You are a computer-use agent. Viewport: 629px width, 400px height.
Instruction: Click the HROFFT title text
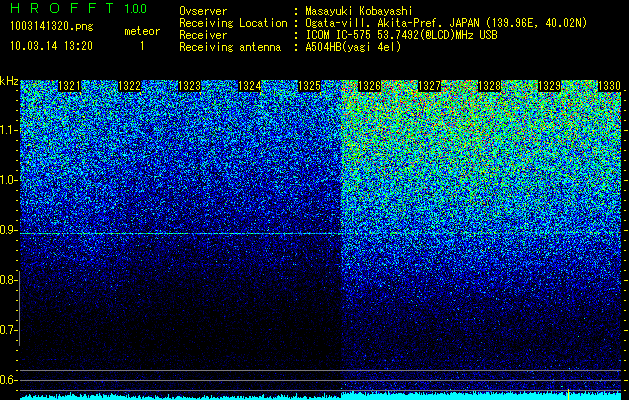pyautogui.click(x=62, y=8)
